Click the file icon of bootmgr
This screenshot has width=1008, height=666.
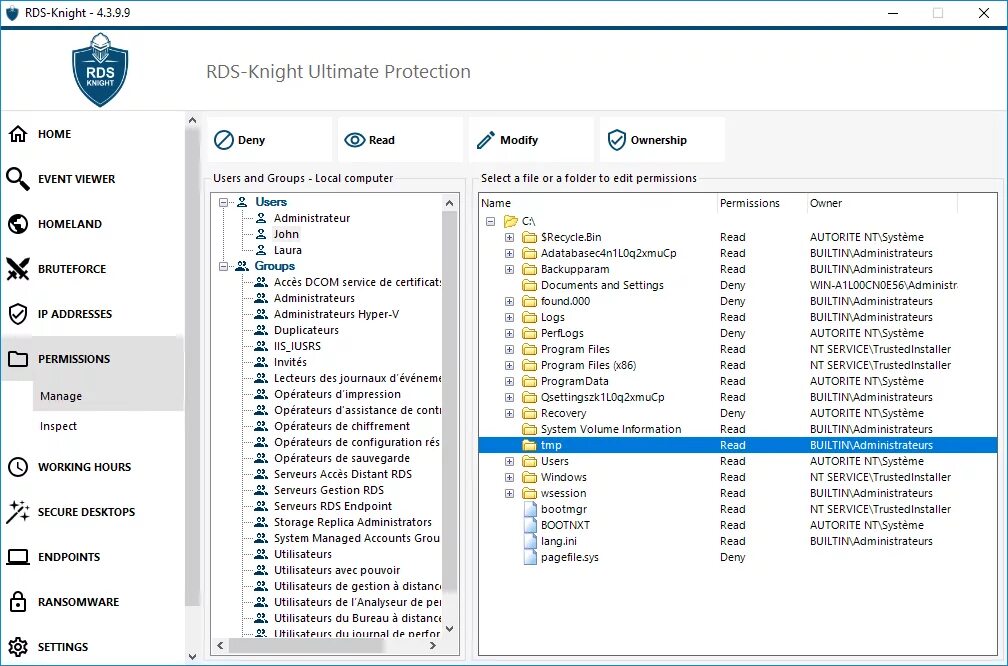530,509
